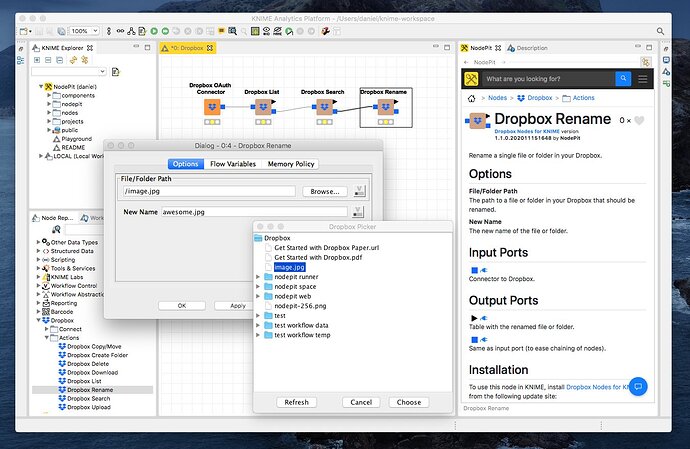
Task: Maximize the NodePit panel
Action: 649,47
